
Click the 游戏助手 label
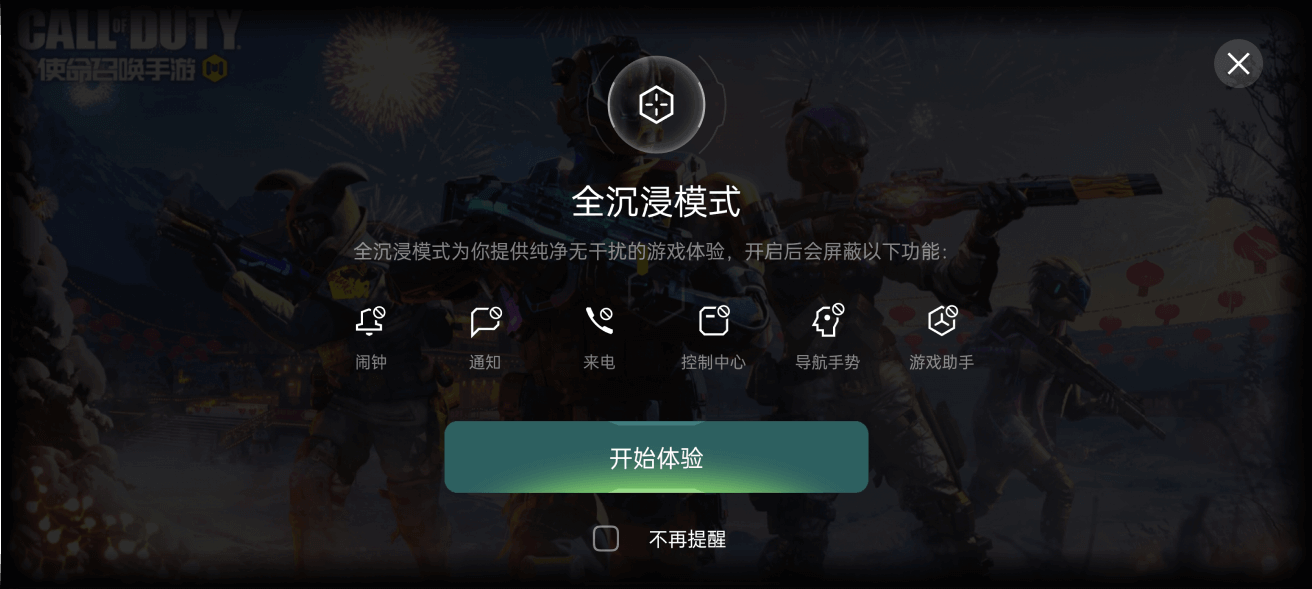(941, 362)
